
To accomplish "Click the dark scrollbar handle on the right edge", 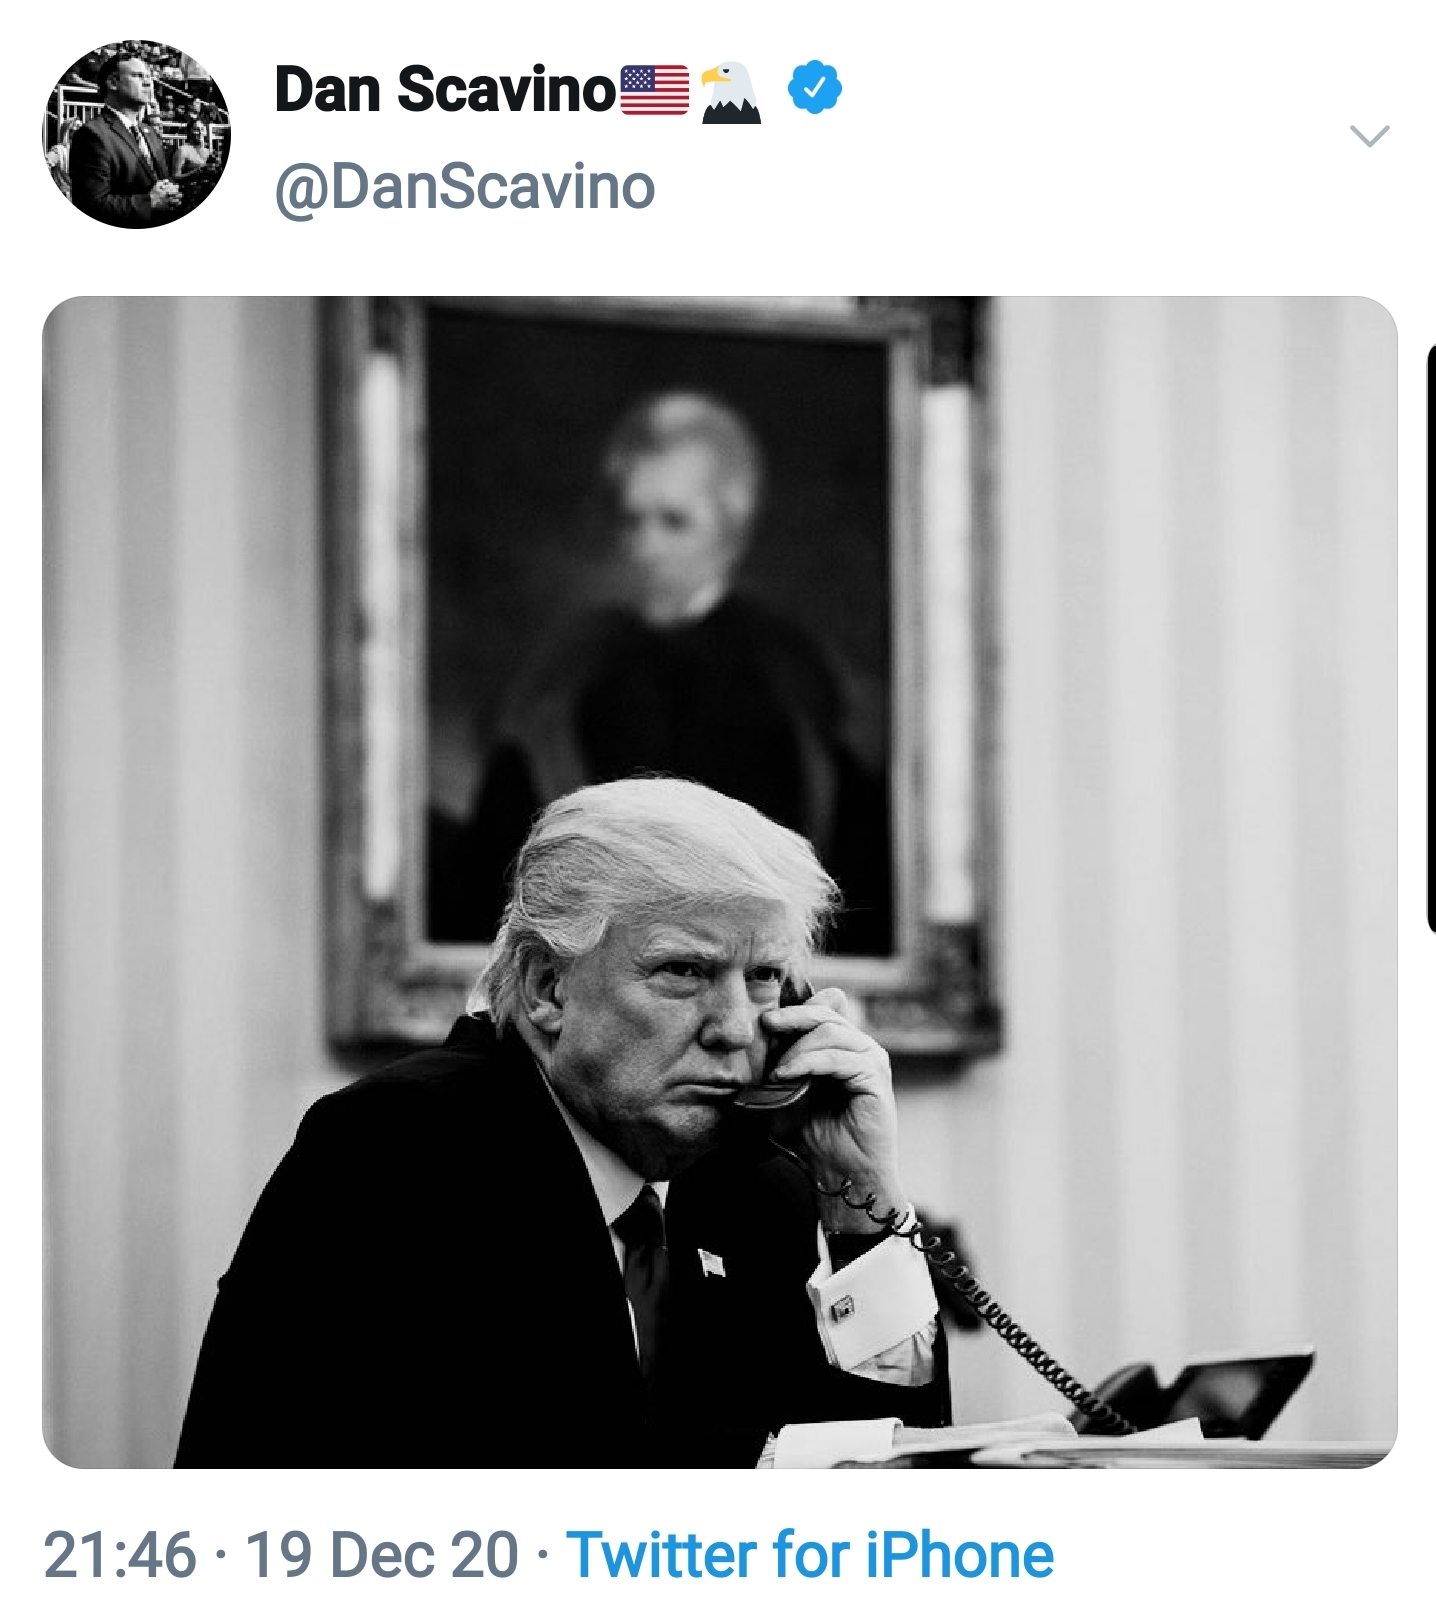I will tap(1430, 638).
